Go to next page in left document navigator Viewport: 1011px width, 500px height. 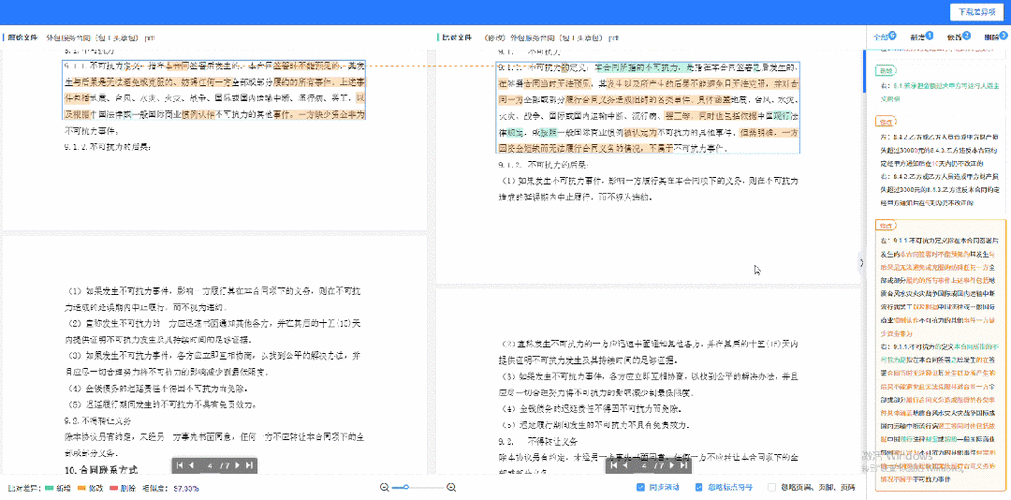[x=237, y=465]
